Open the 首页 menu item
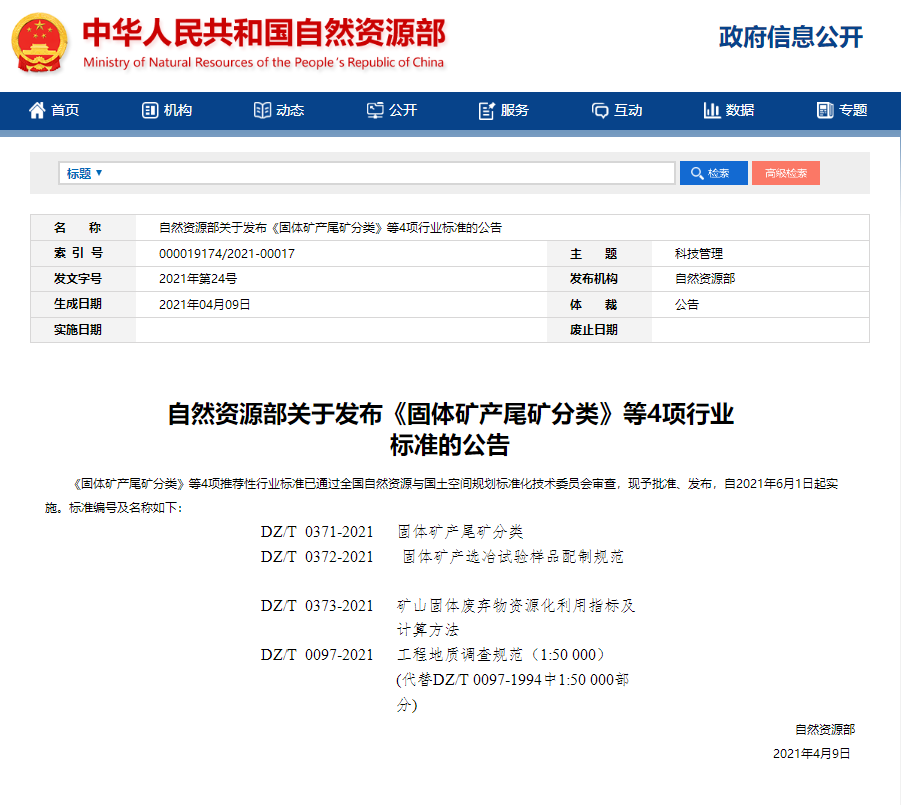This screenshot has height=805, width=901. (66, 110)
